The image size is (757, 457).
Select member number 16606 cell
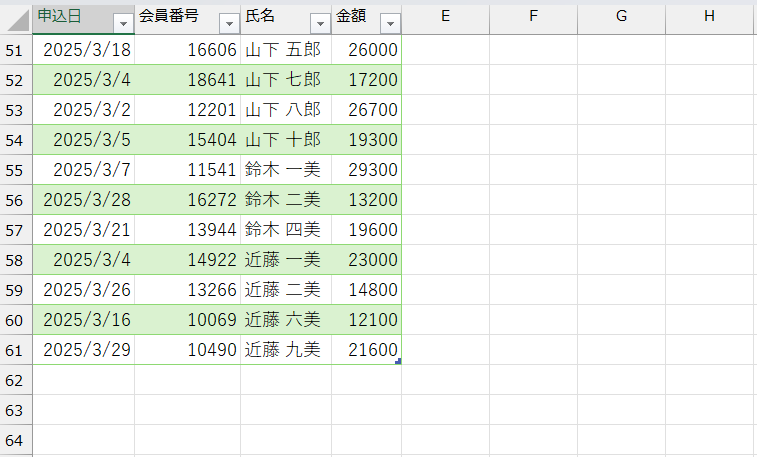(187, 50)
